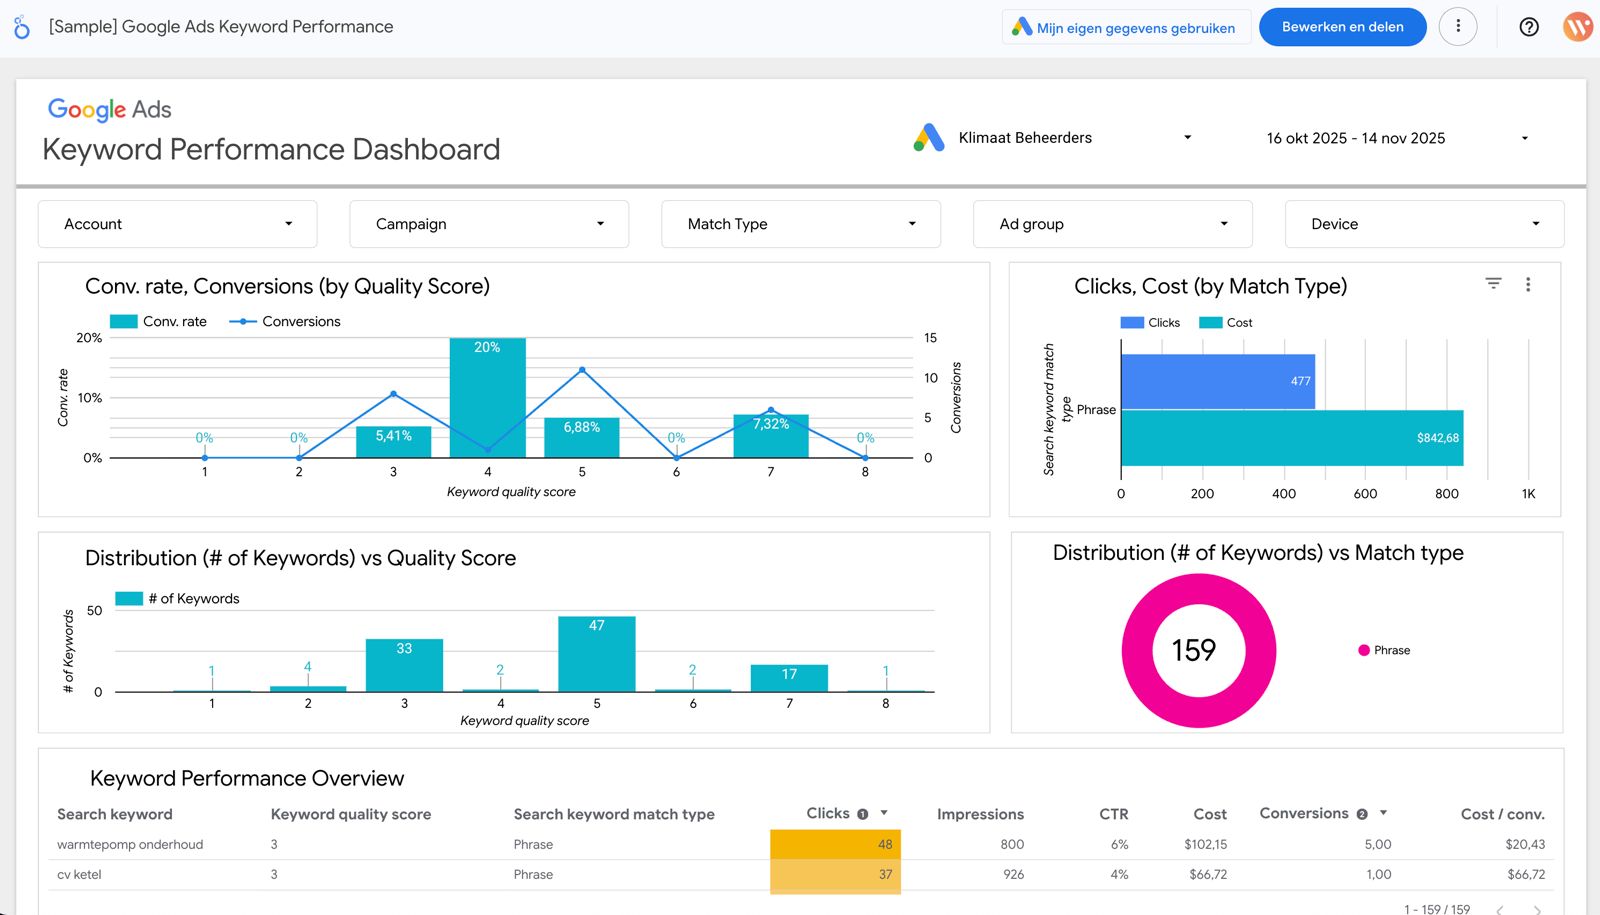Open the Match Type filter dropdown

pos(801,224)
